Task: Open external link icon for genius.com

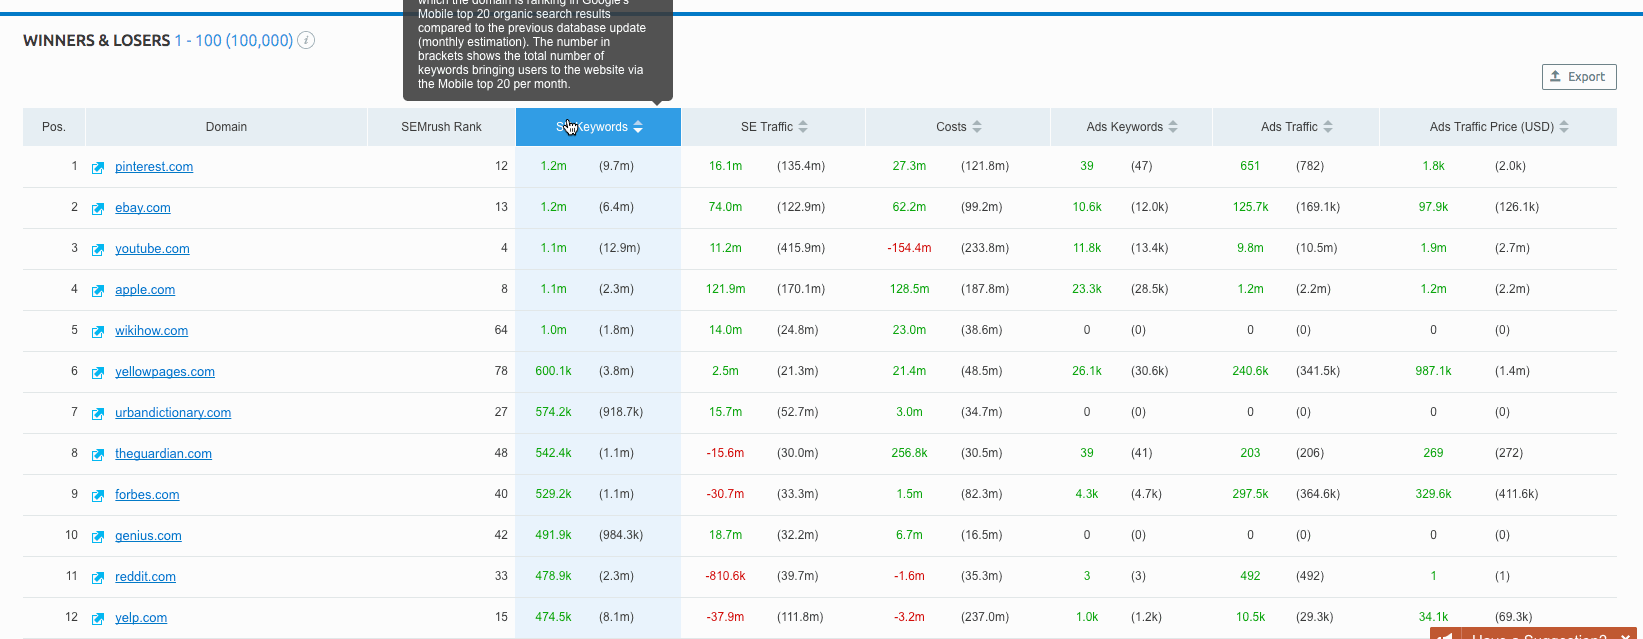Action: click(98, 537)
